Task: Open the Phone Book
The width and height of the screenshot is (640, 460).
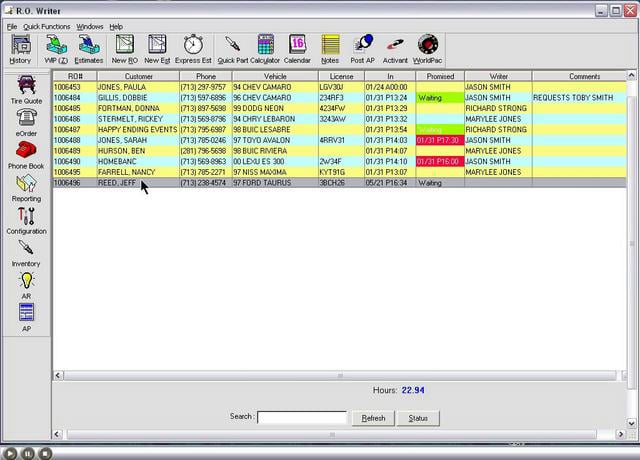Action: (x=26, y=155)
